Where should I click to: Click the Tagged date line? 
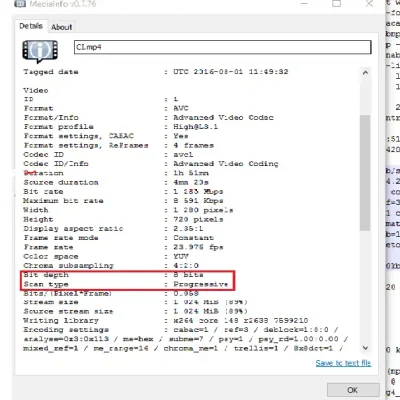coord(156,72)
